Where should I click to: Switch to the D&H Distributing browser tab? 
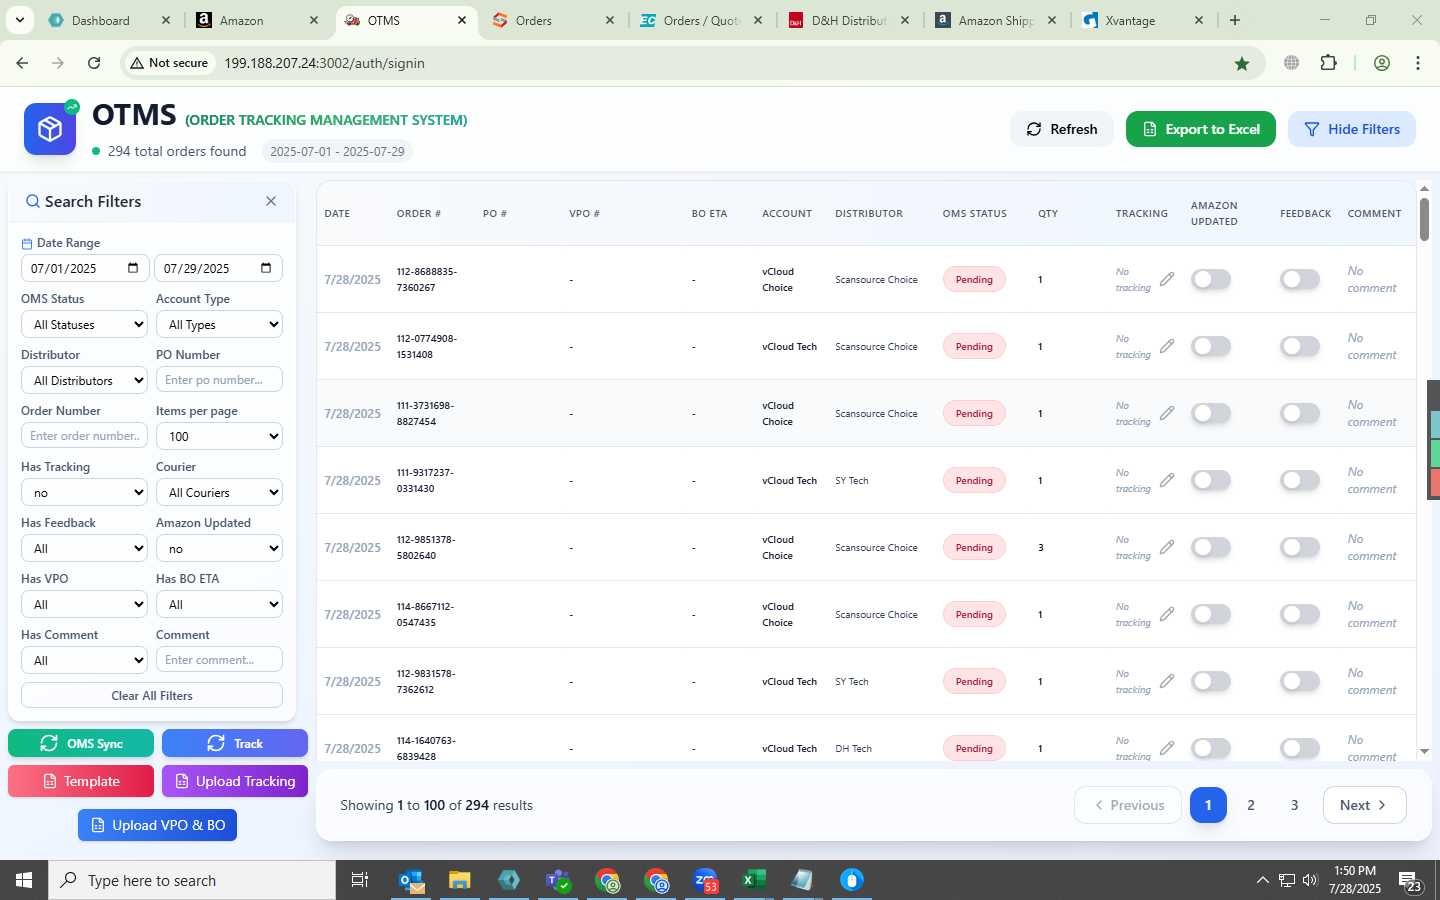849,20
